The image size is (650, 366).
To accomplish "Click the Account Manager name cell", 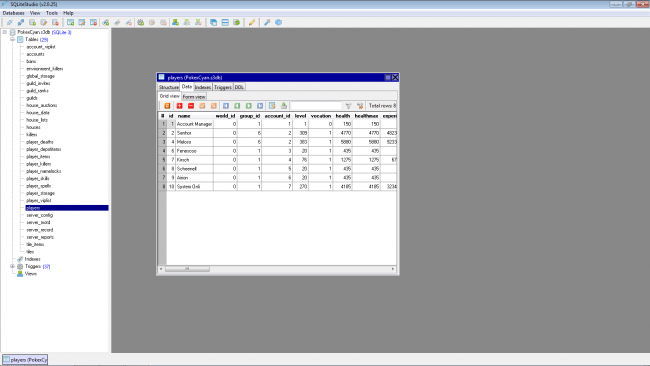I will (194, 124).
